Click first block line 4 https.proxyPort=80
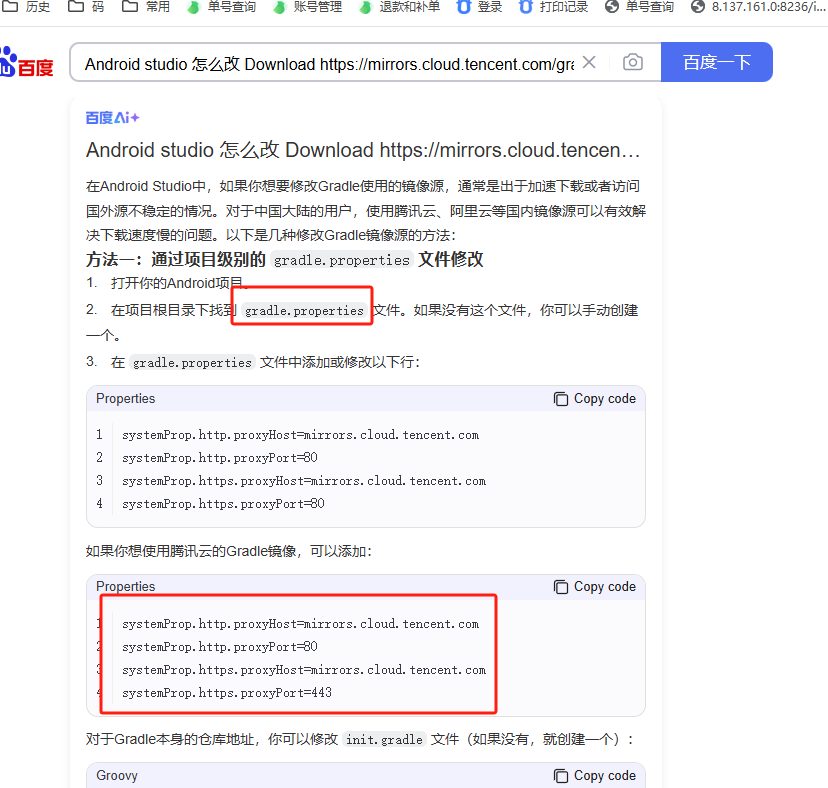Viewport: 828px width, 788px height. pos(223,504)
